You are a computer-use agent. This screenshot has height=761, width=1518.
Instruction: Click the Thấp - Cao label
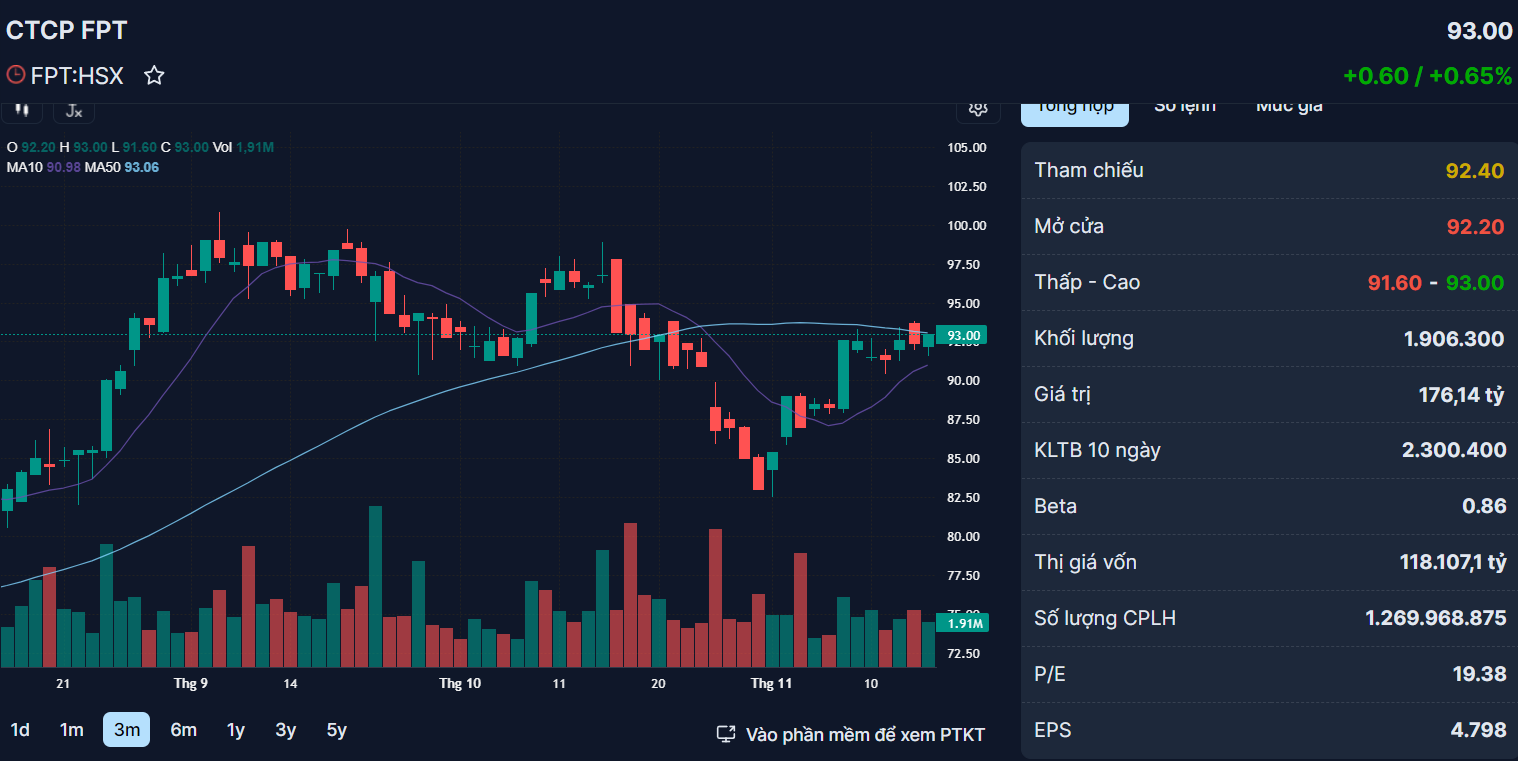tap(1087, 282)
